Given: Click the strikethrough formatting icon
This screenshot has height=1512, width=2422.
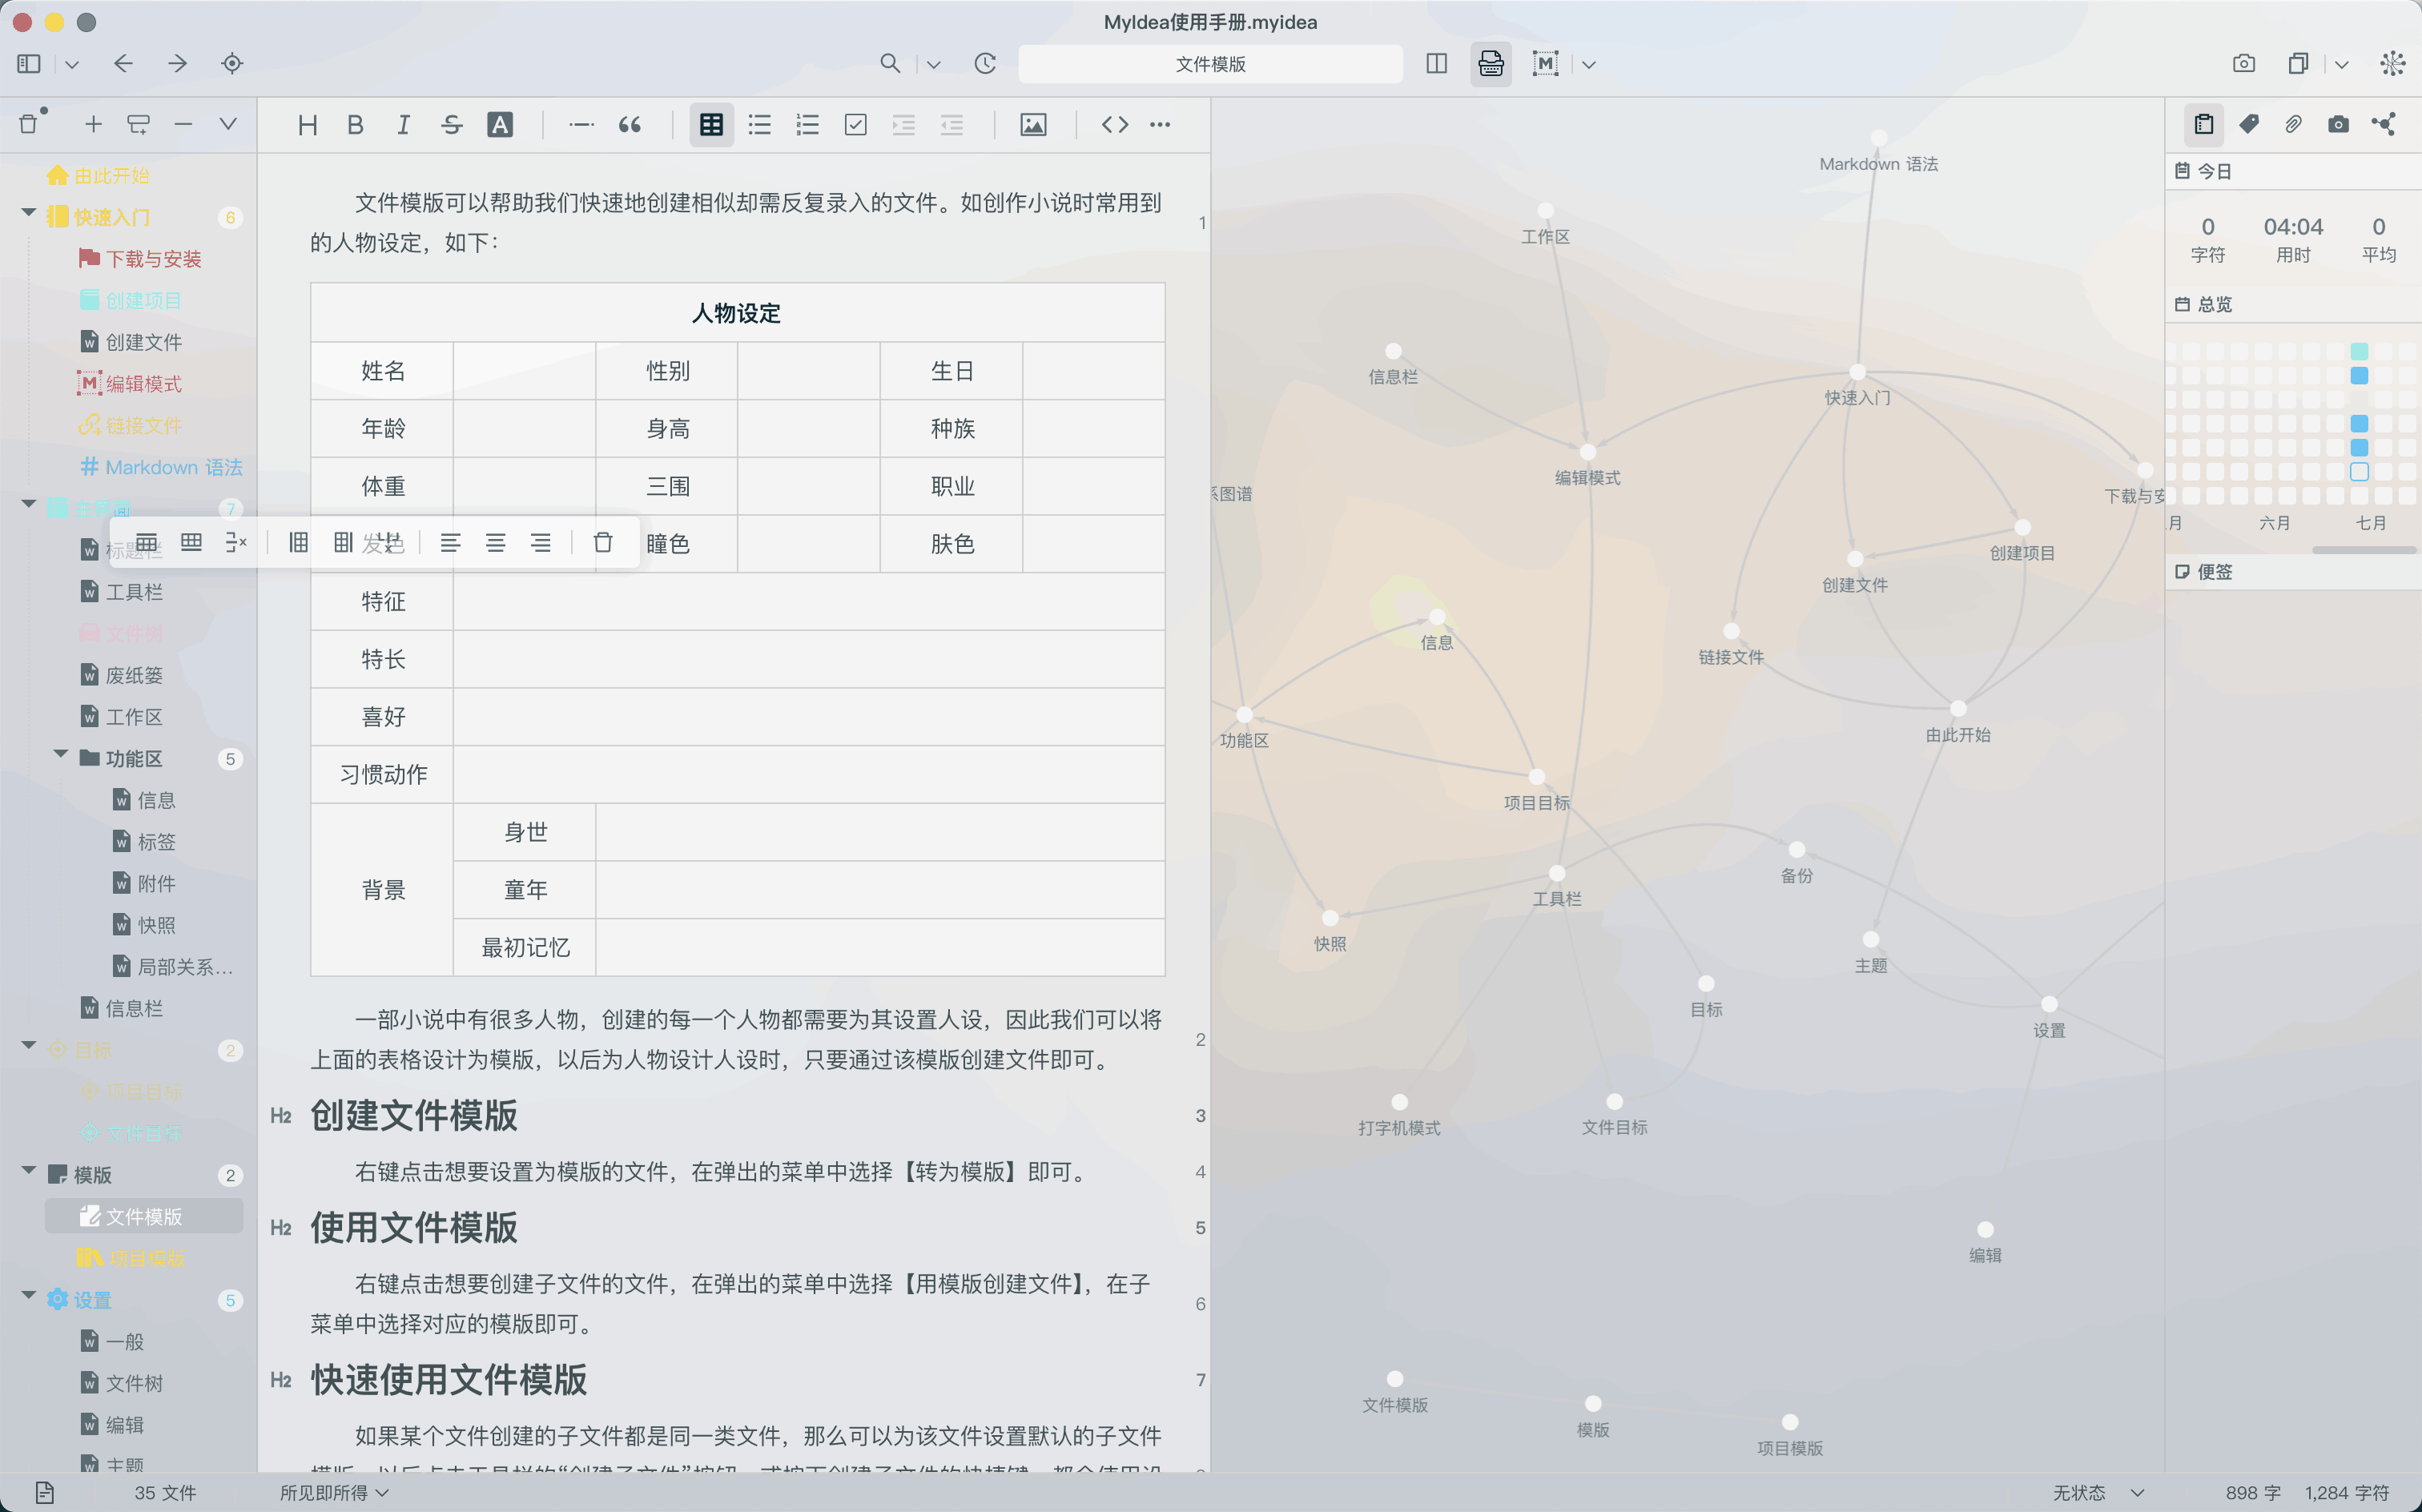Looking at the screenshot, I should (x=451, y=124).
